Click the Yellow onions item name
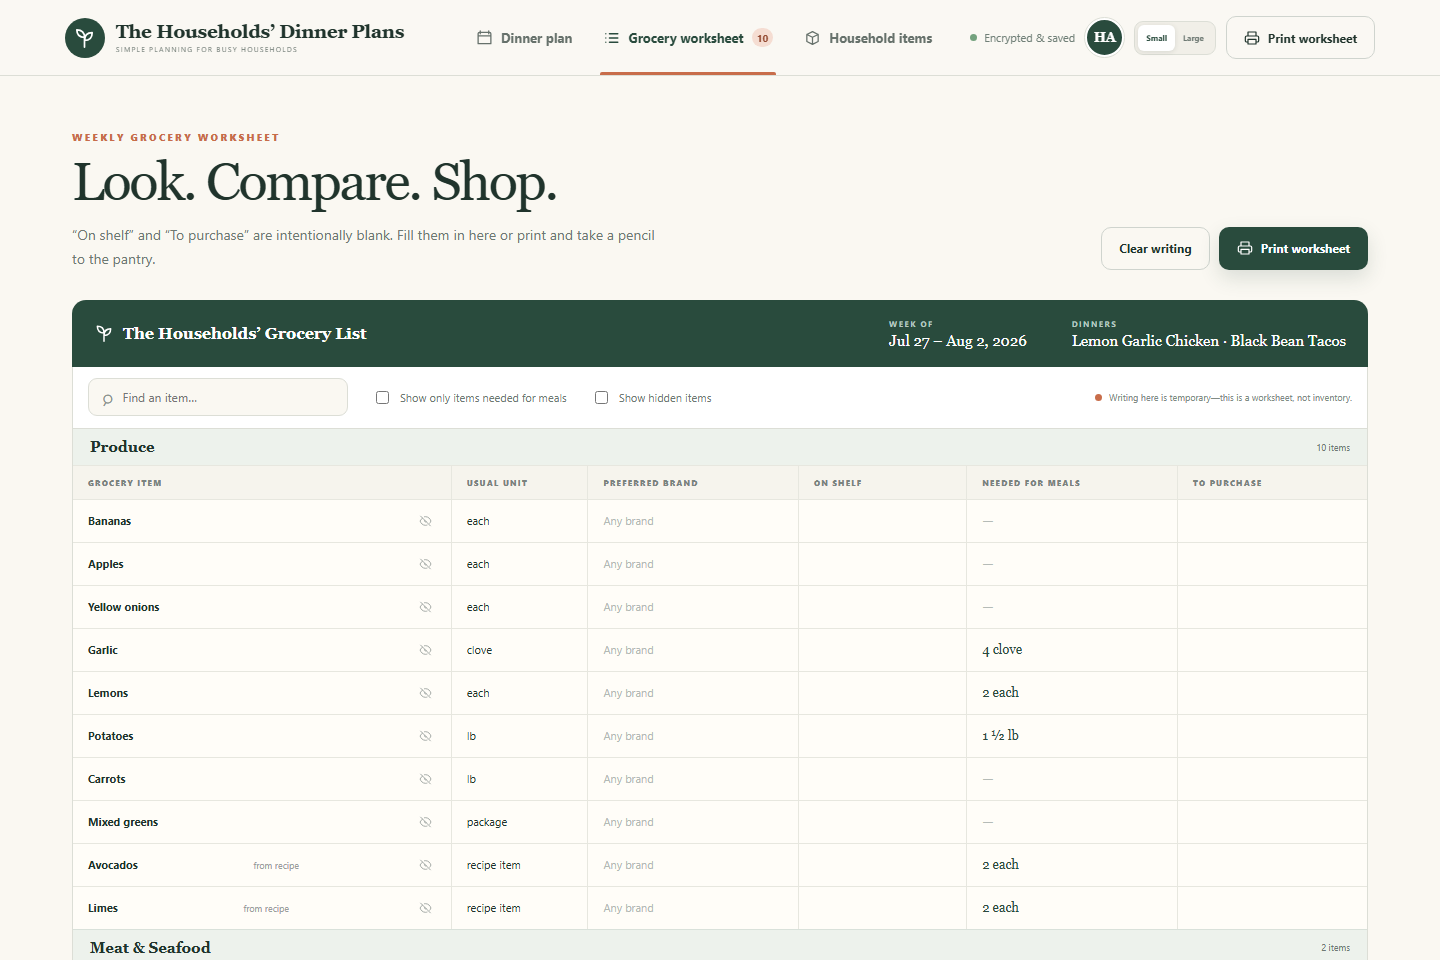 (123, 607)
